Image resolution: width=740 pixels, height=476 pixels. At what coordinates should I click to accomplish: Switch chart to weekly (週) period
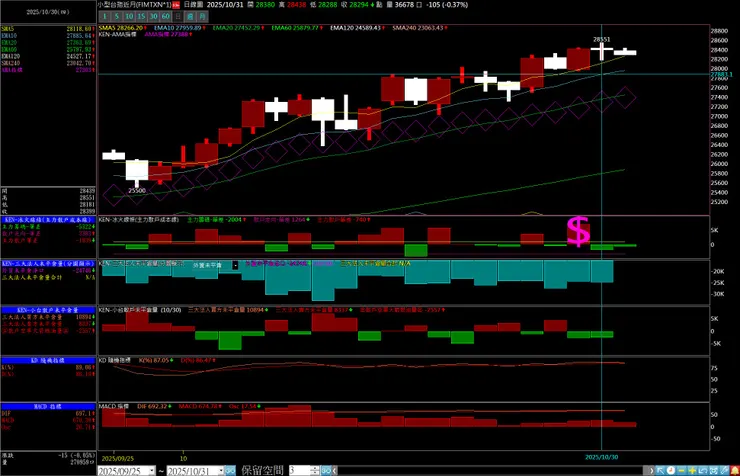pos(190,17)
